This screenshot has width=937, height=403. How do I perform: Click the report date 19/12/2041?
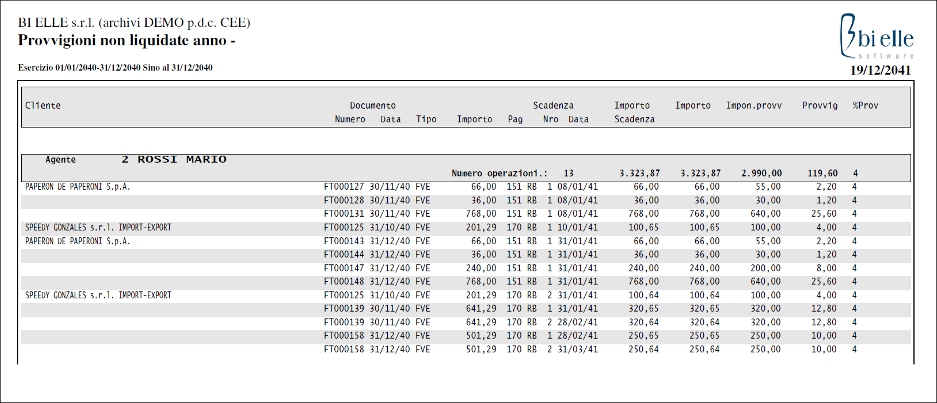pyautogui.click(x=880, y=71)
